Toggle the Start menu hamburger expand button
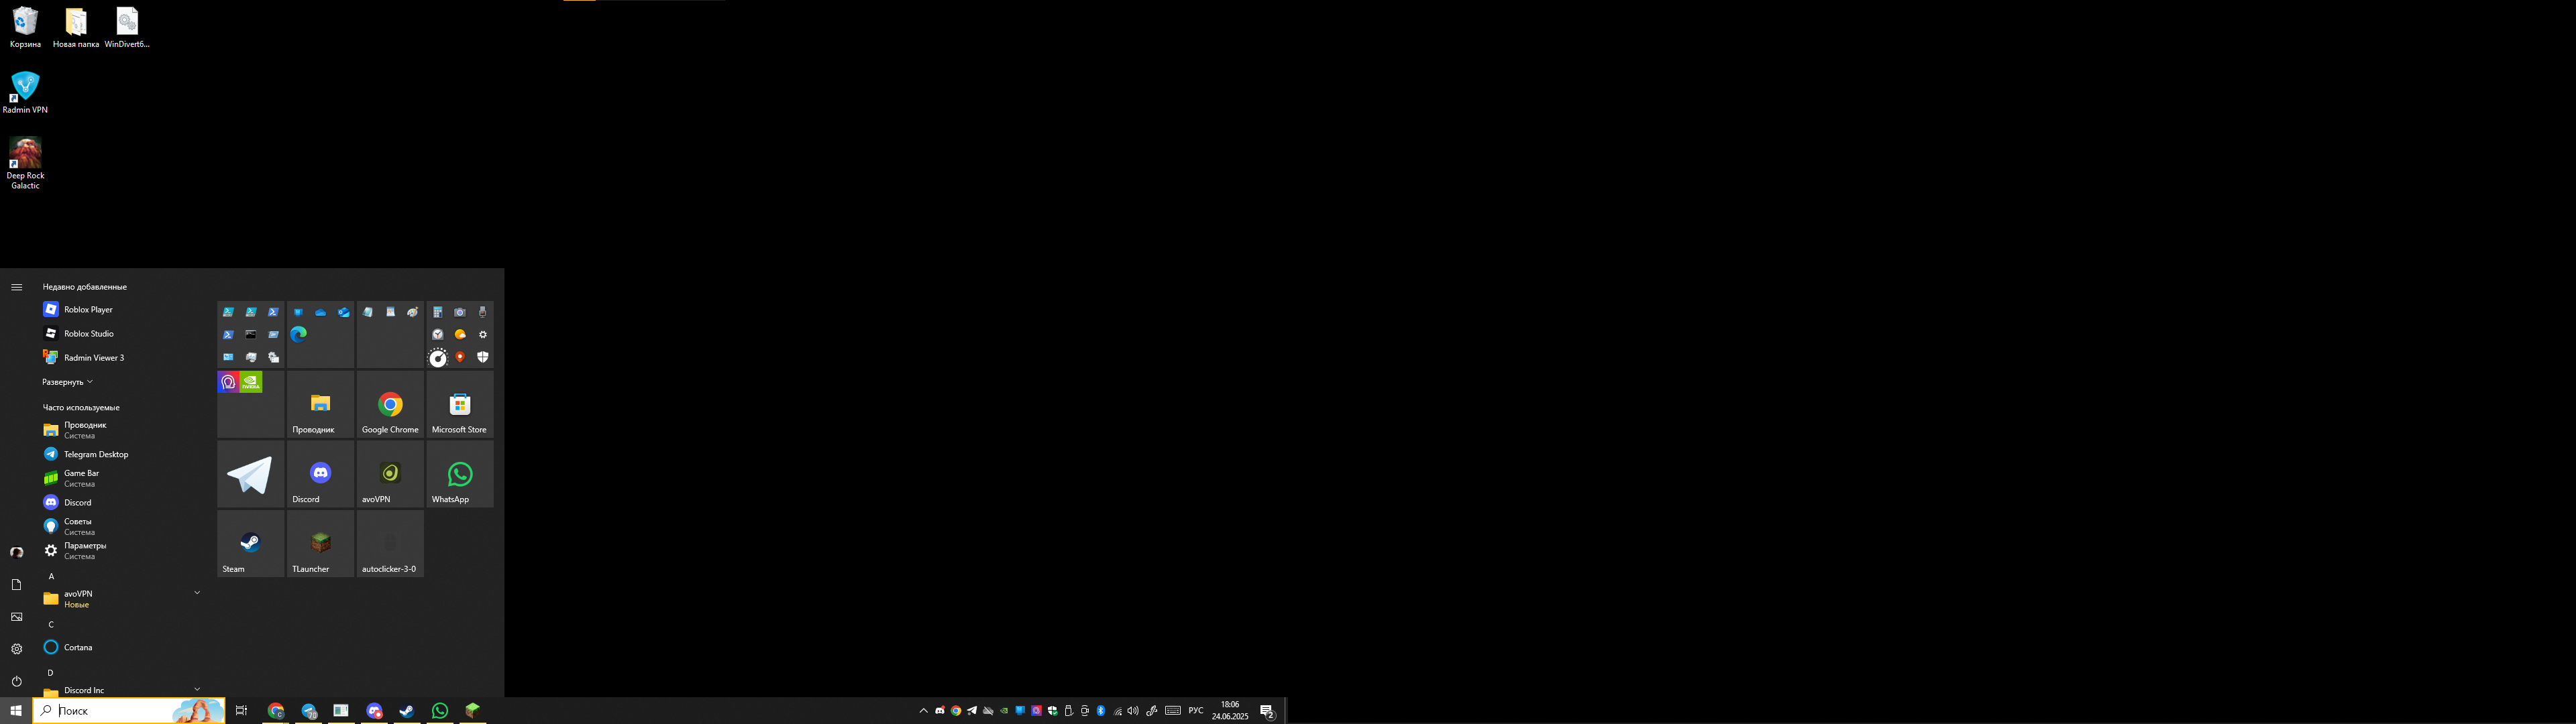This screenshot has height=724, width=2576. [16, 287]
